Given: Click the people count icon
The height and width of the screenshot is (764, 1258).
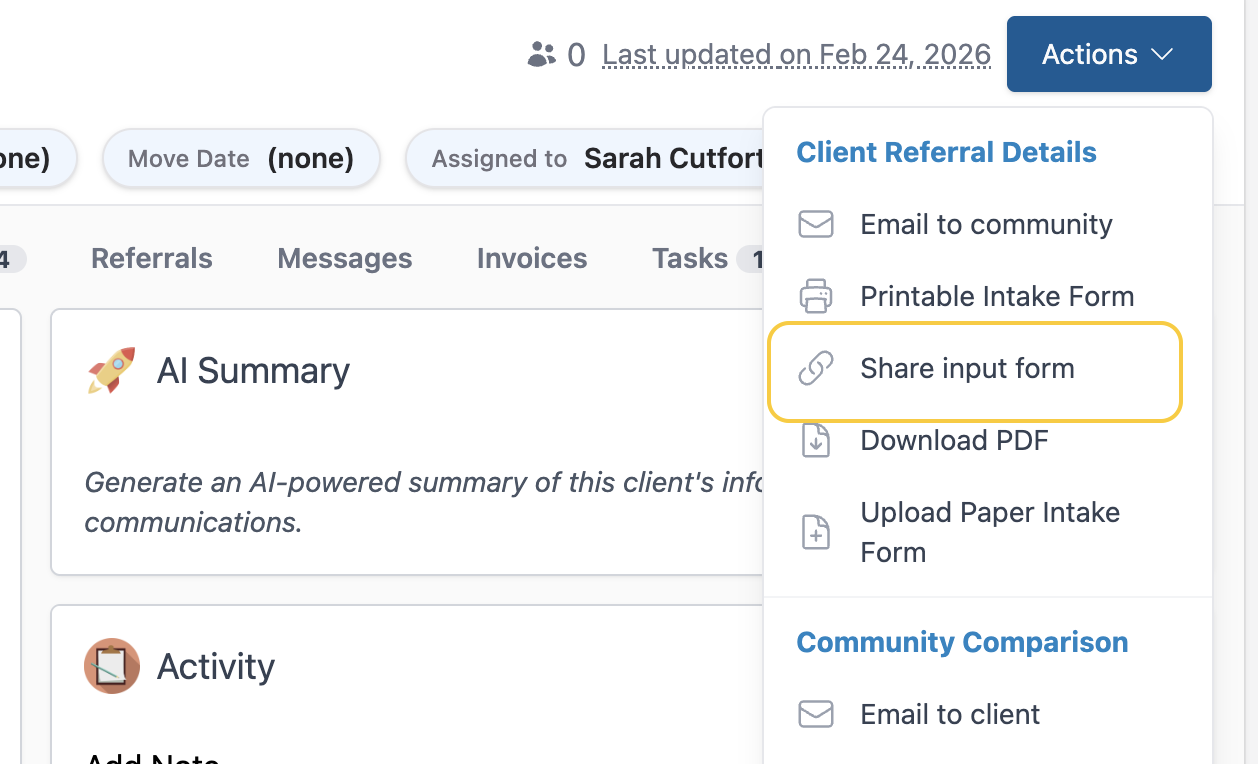Looking at the screenshot, I should point(541,54).
